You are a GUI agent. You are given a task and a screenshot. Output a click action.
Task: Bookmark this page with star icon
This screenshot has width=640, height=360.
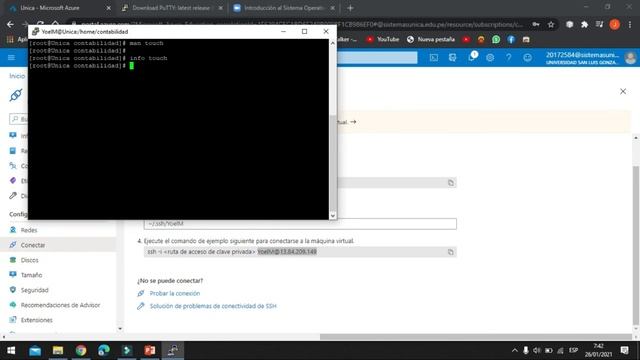tap(551, 24)
